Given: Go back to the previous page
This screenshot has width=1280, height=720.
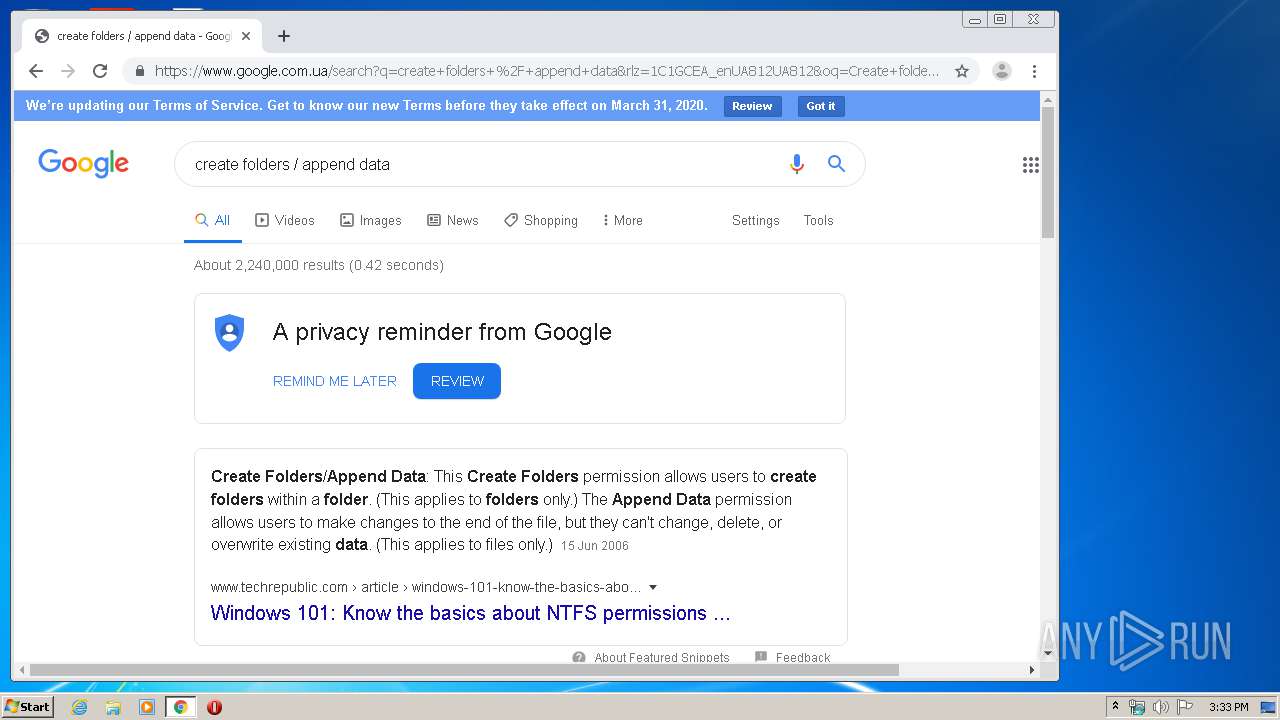Looking at the screenshot, I should (36, 71).
